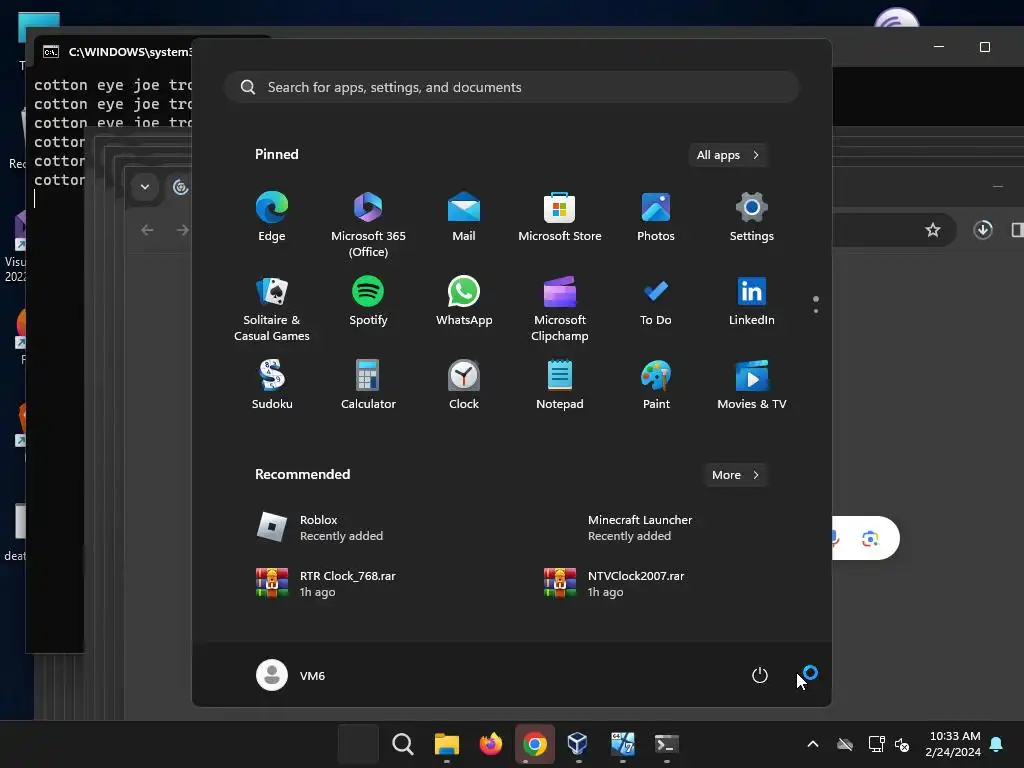Open the Clock app

pos(464,385)
